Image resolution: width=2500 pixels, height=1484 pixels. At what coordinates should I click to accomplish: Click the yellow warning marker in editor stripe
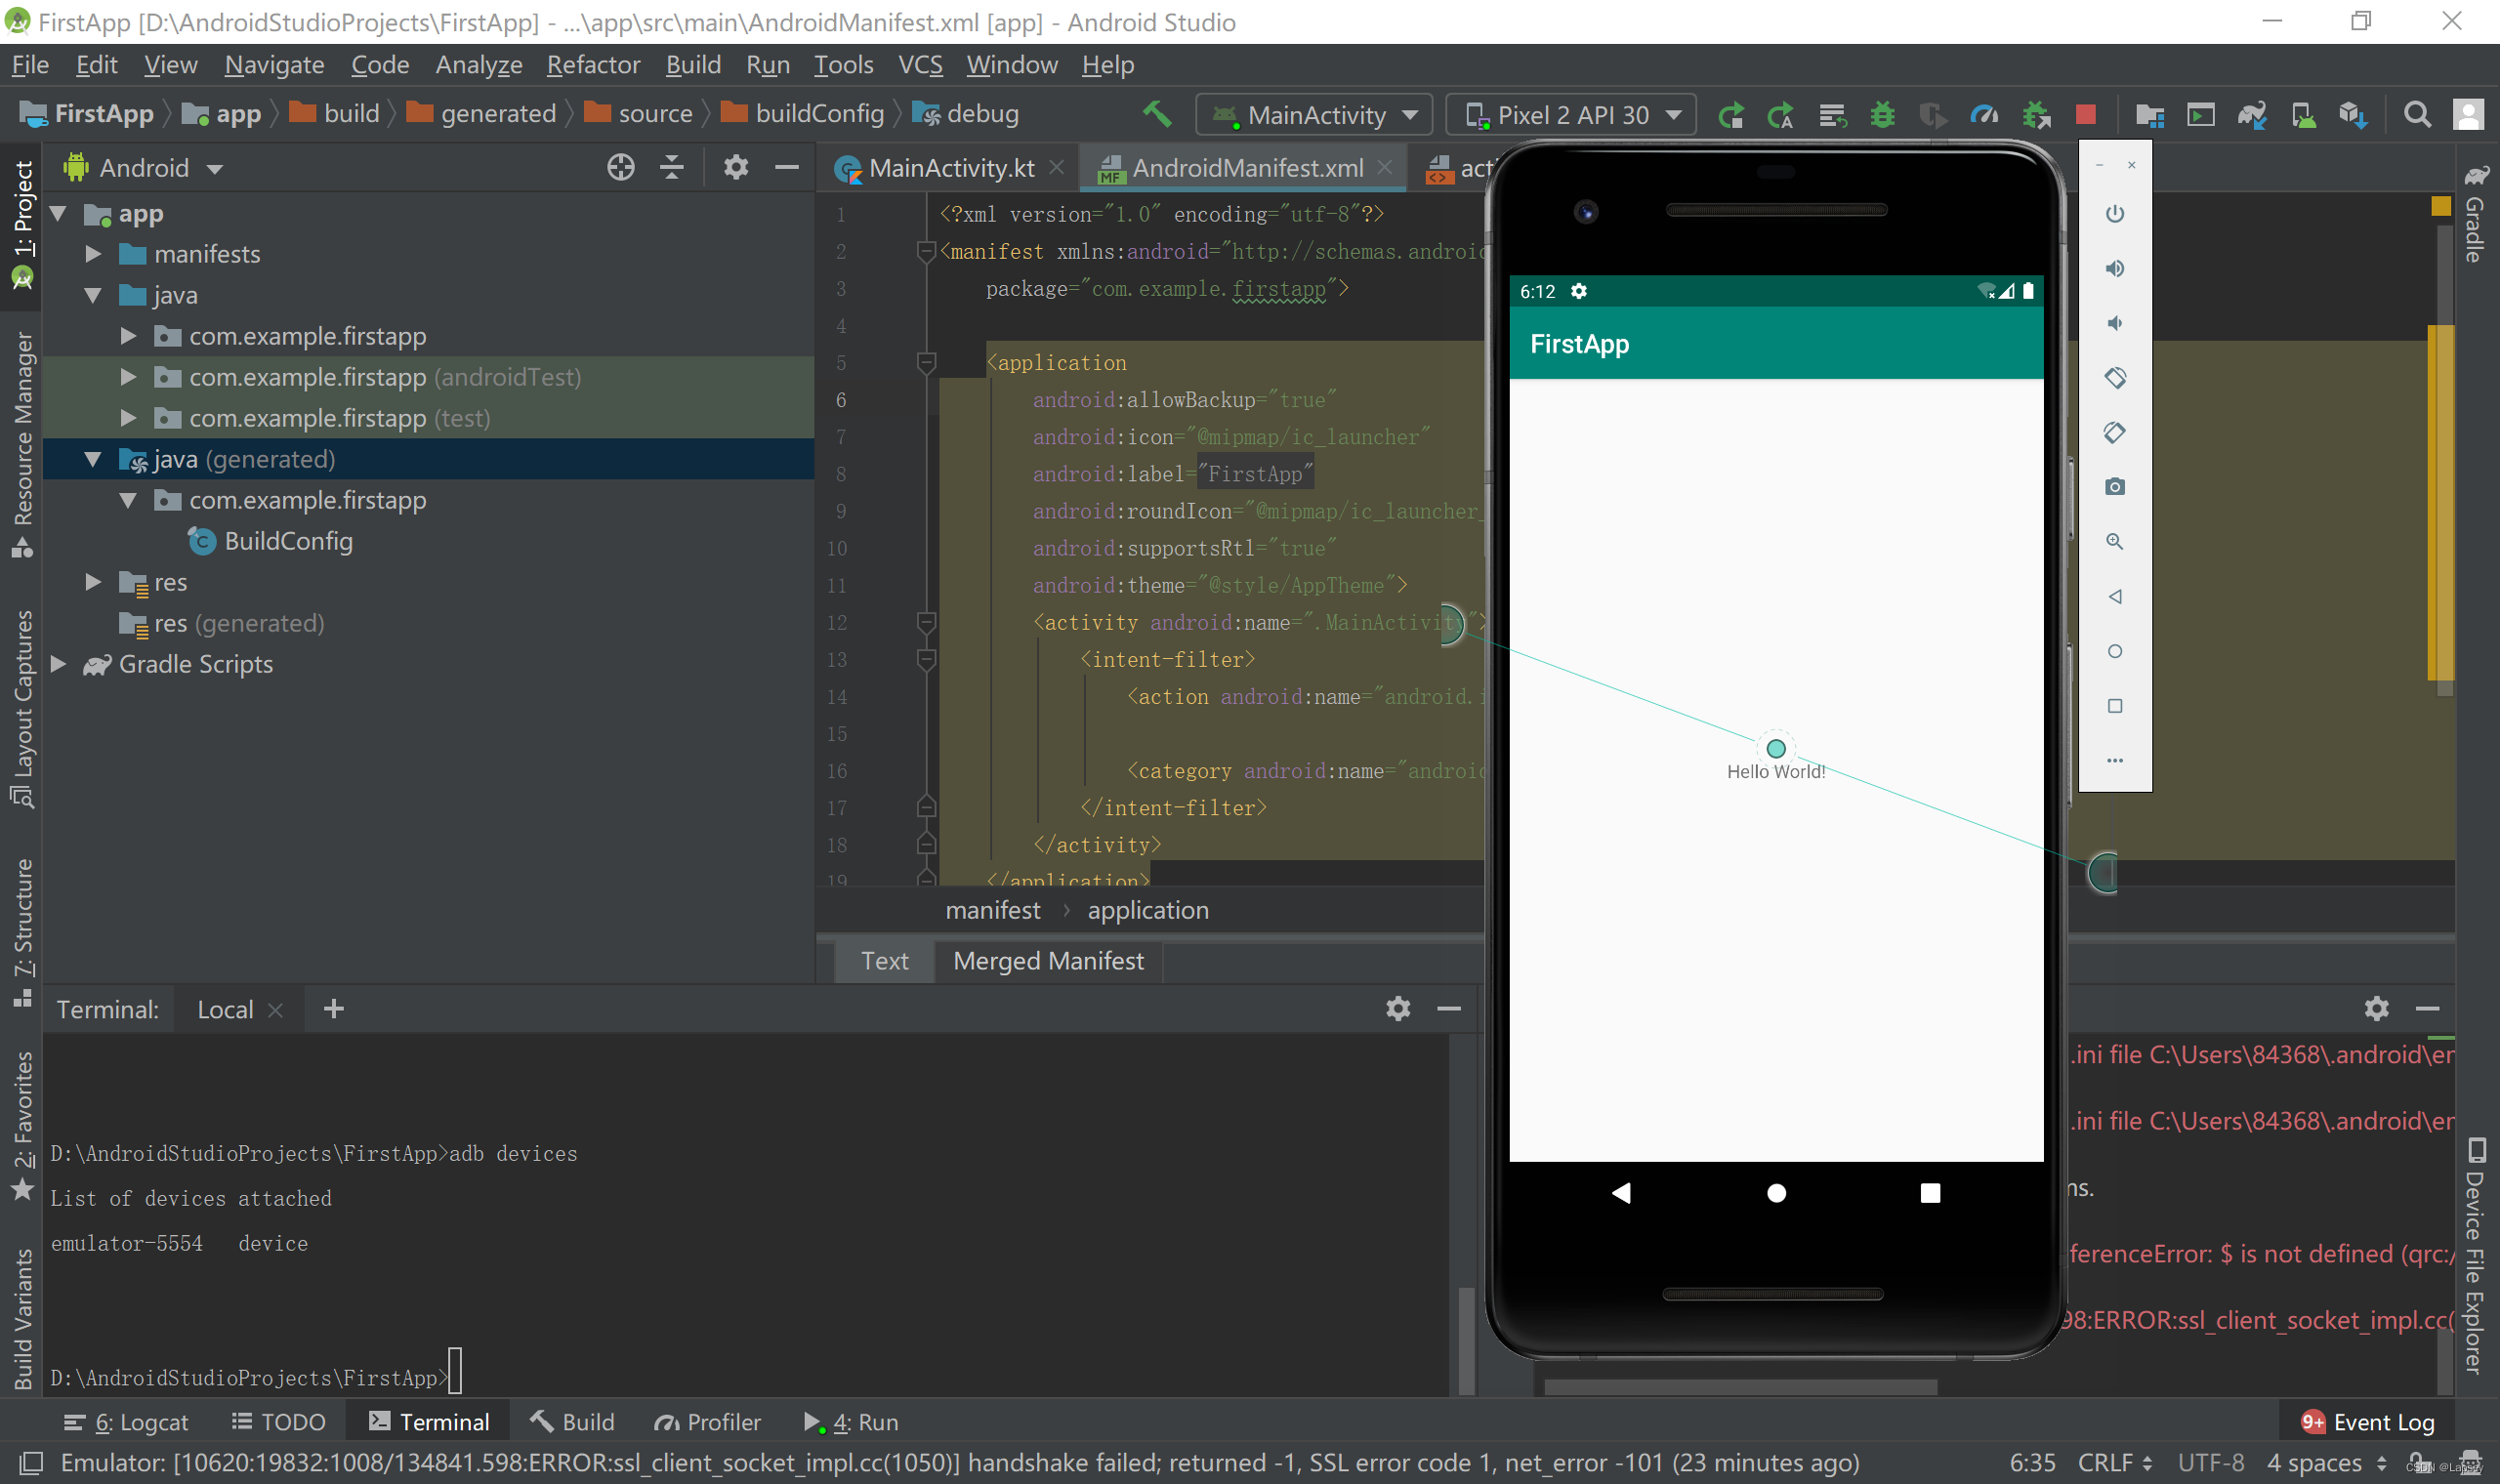2440,206
